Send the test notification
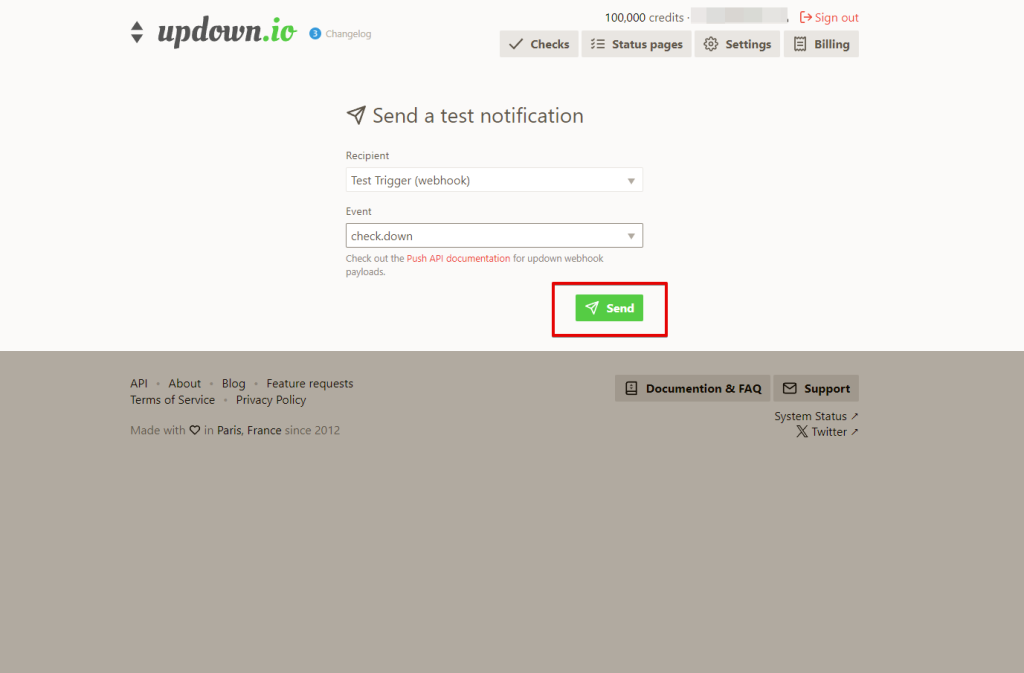1024x673 pixels. pyautogui.click(x=609, y=308)
